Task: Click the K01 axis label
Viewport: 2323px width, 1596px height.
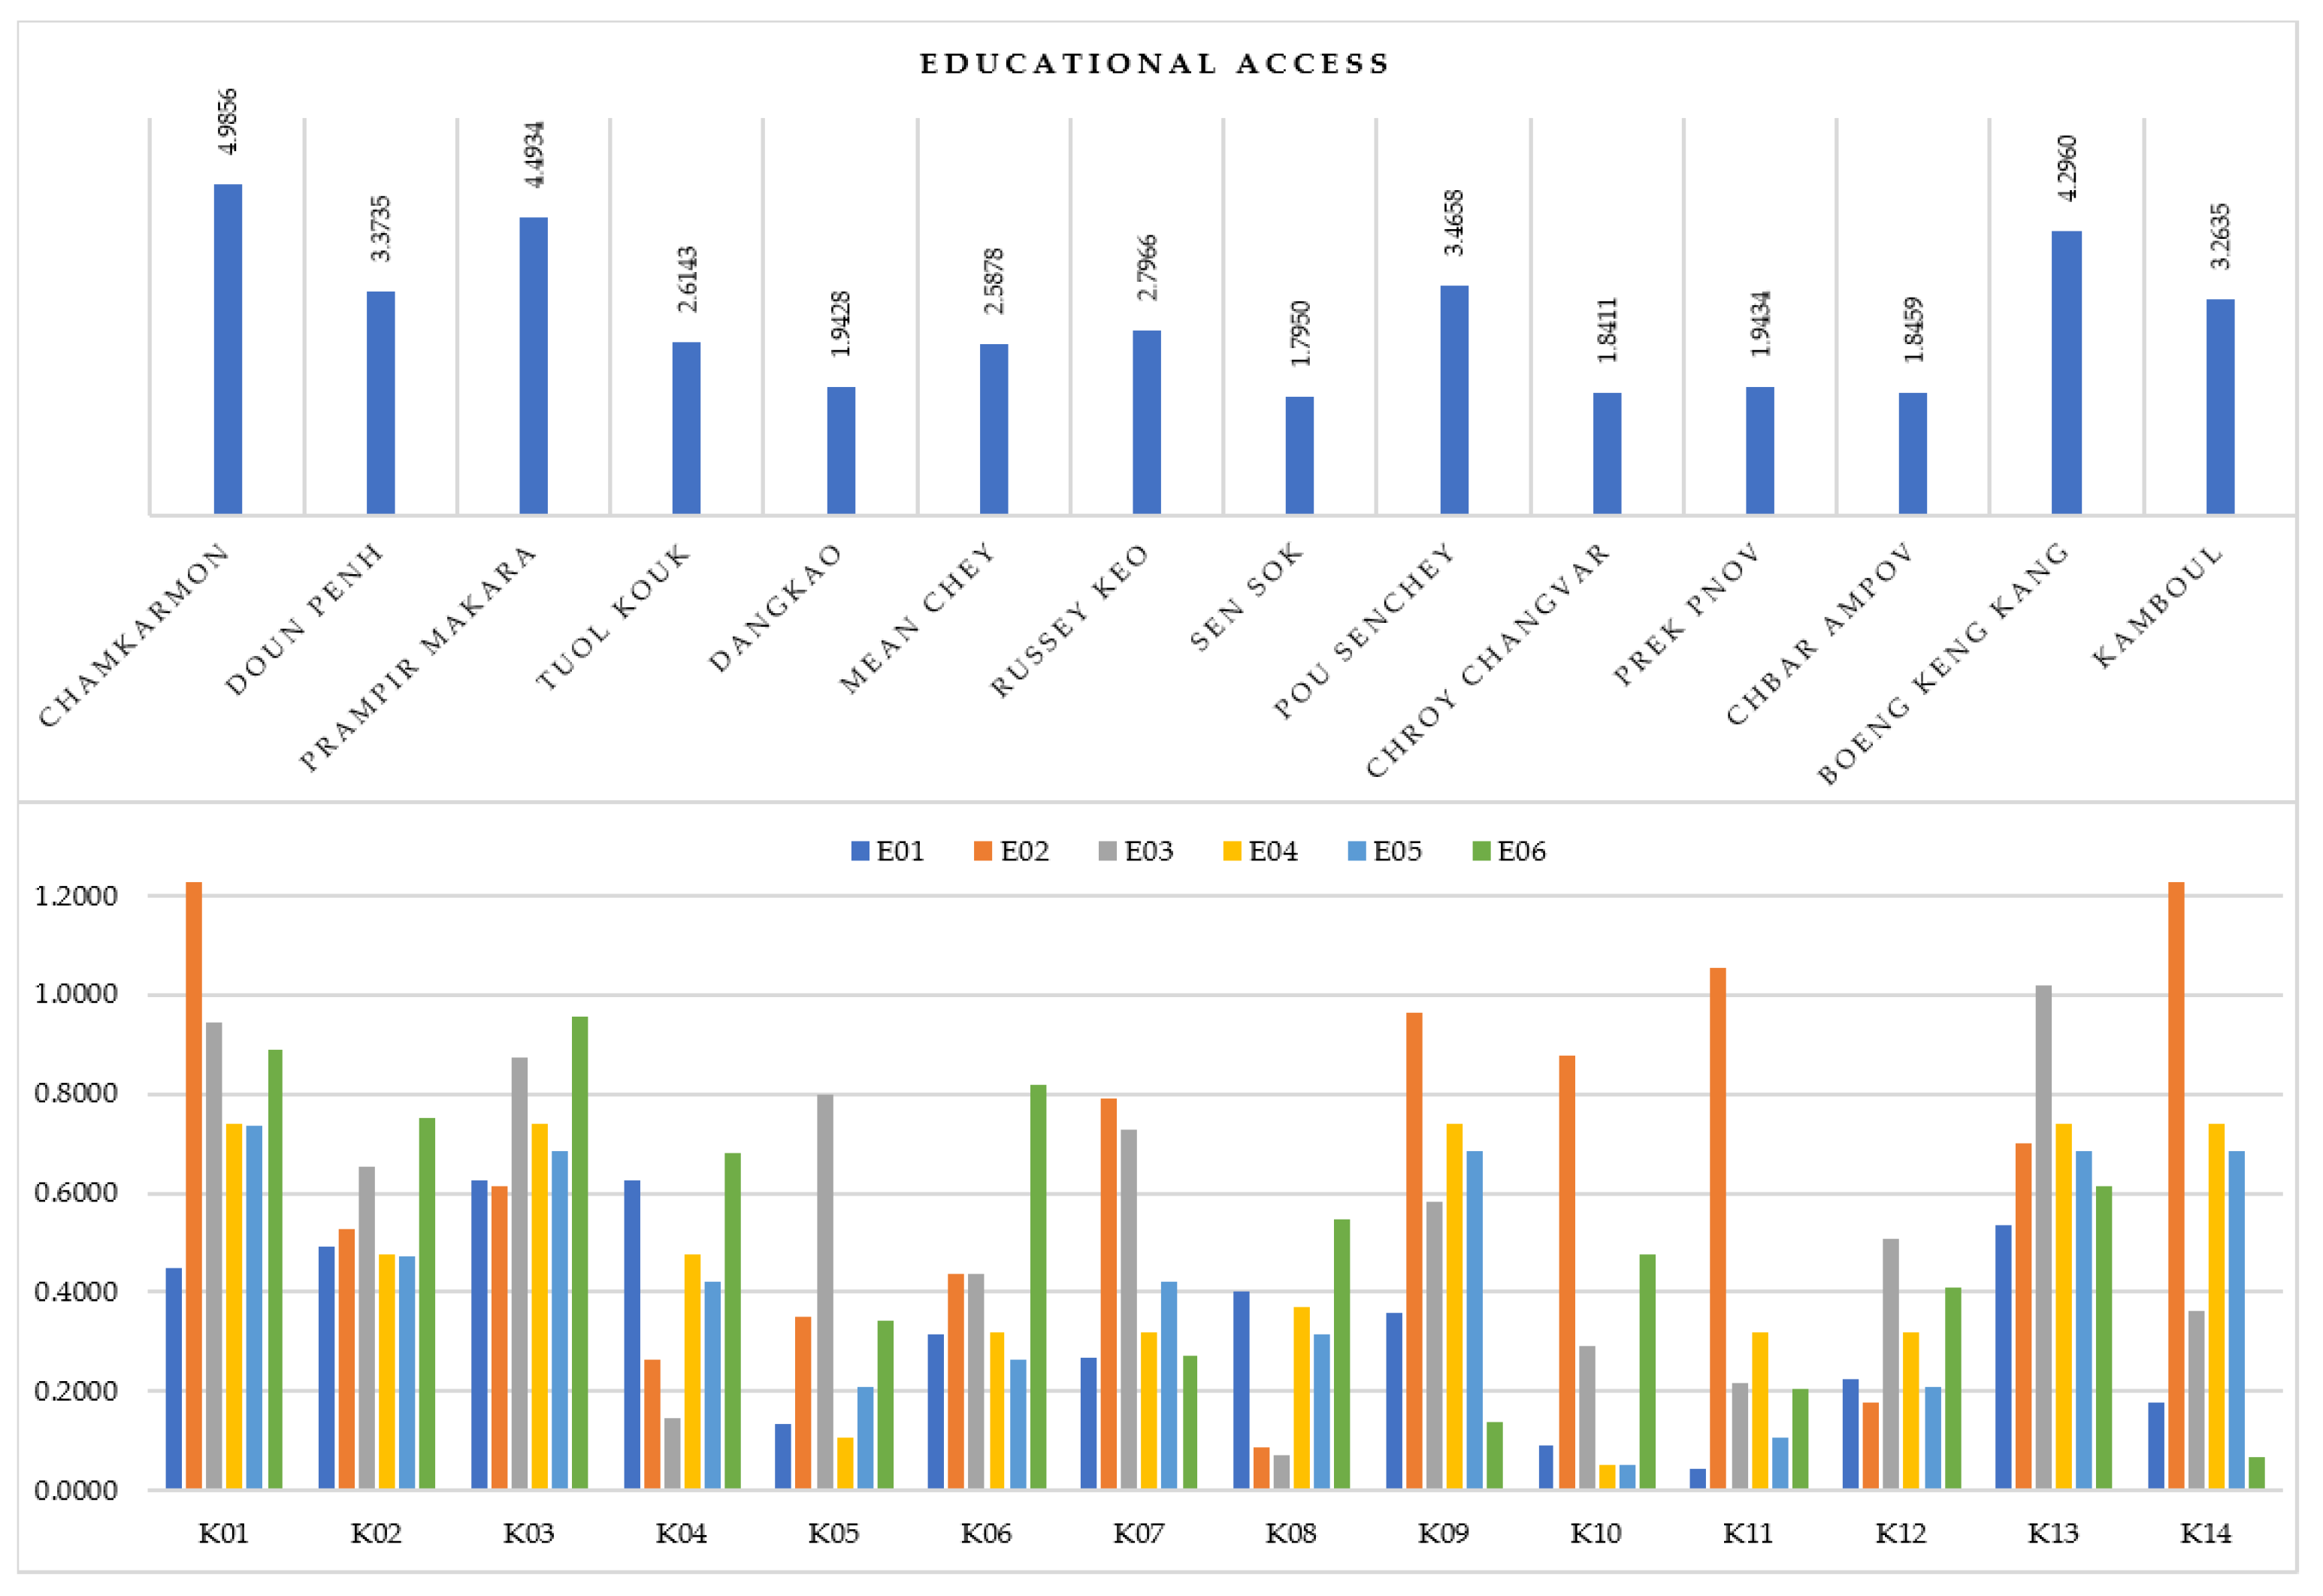Action: pyautogui.click(x=223, y=1534)
